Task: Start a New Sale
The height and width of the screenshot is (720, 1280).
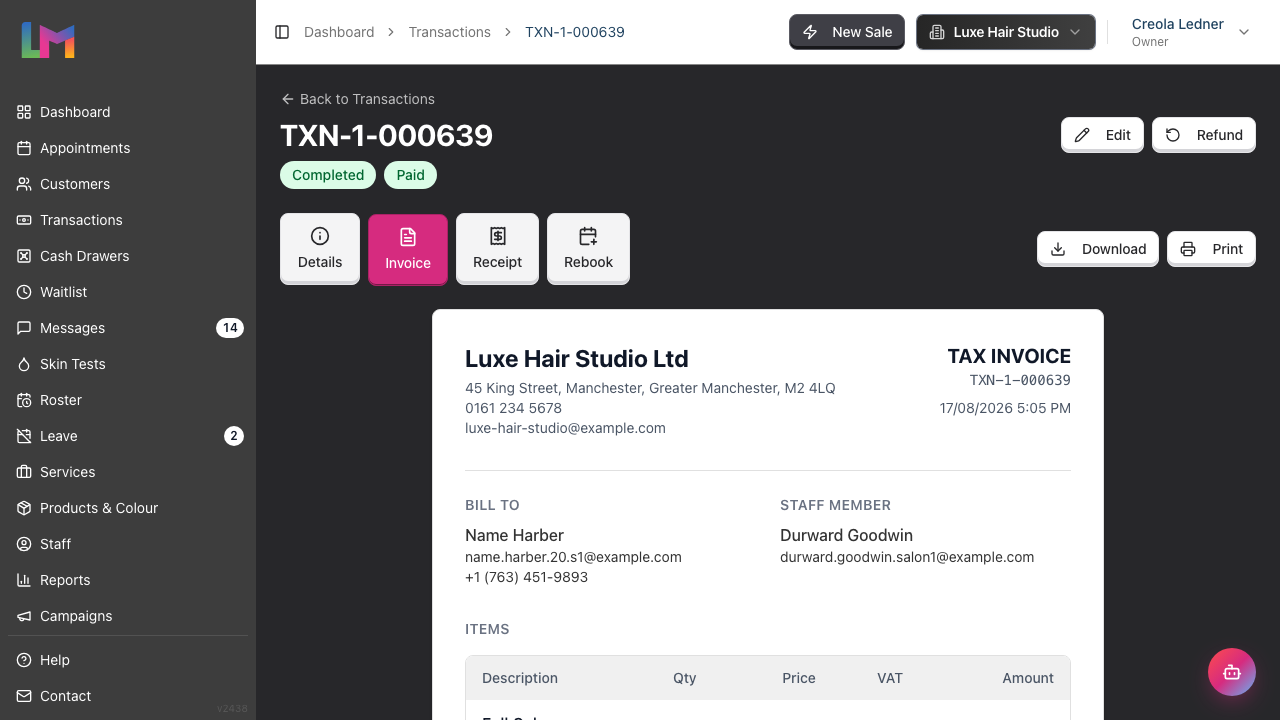Action: [847, 32]
